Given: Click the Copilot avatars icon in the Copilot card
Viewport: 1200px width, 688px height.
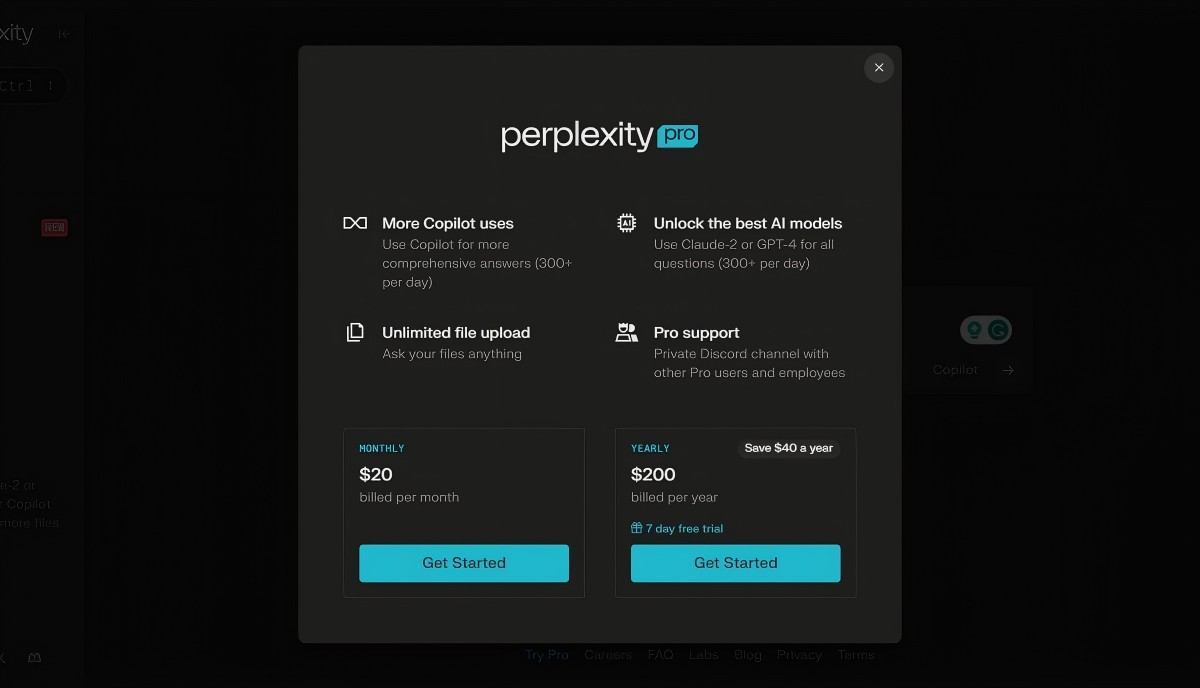Looking at the screenshot, I should [985, 329].
